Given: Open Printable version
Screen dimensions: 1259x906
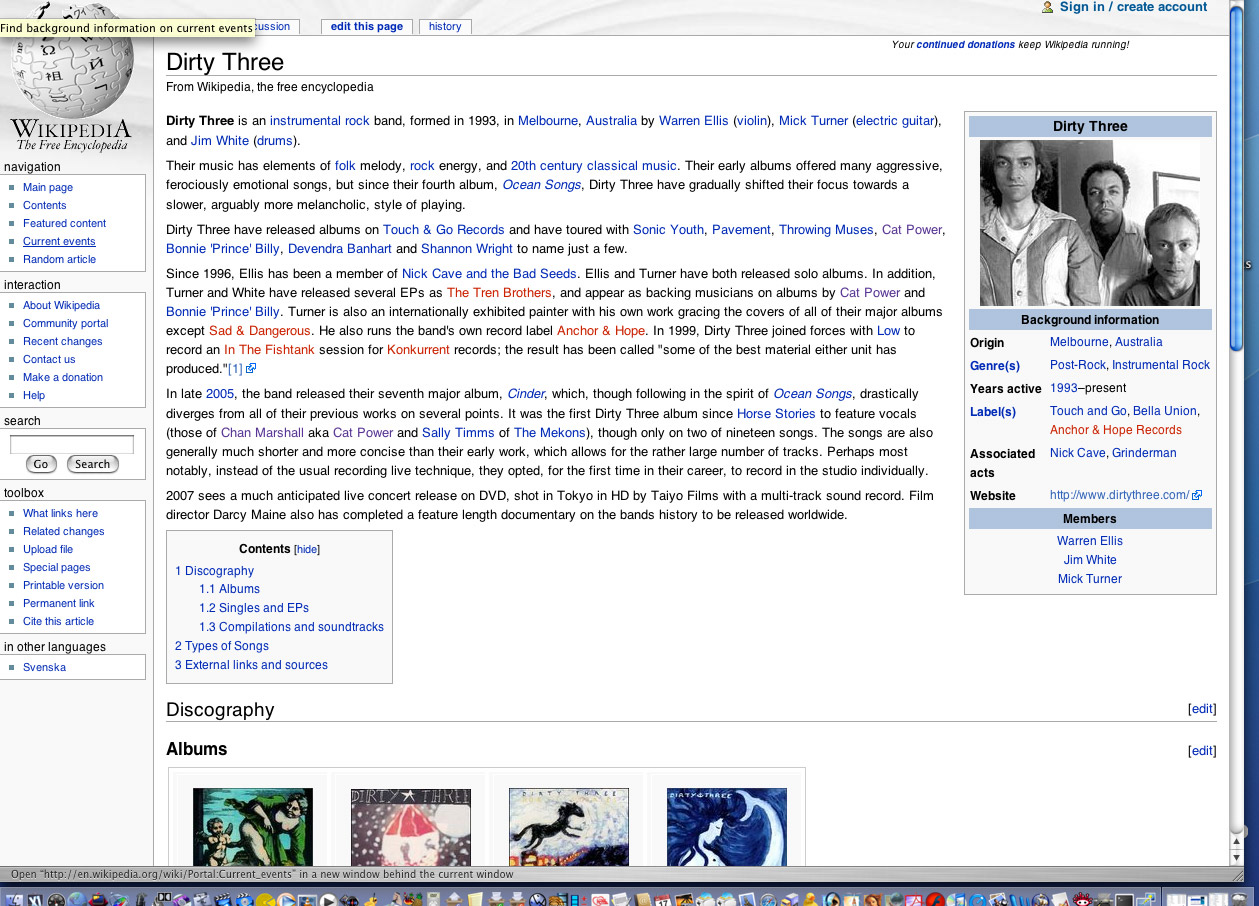Looking at the screenshot, I should point(64,585).
